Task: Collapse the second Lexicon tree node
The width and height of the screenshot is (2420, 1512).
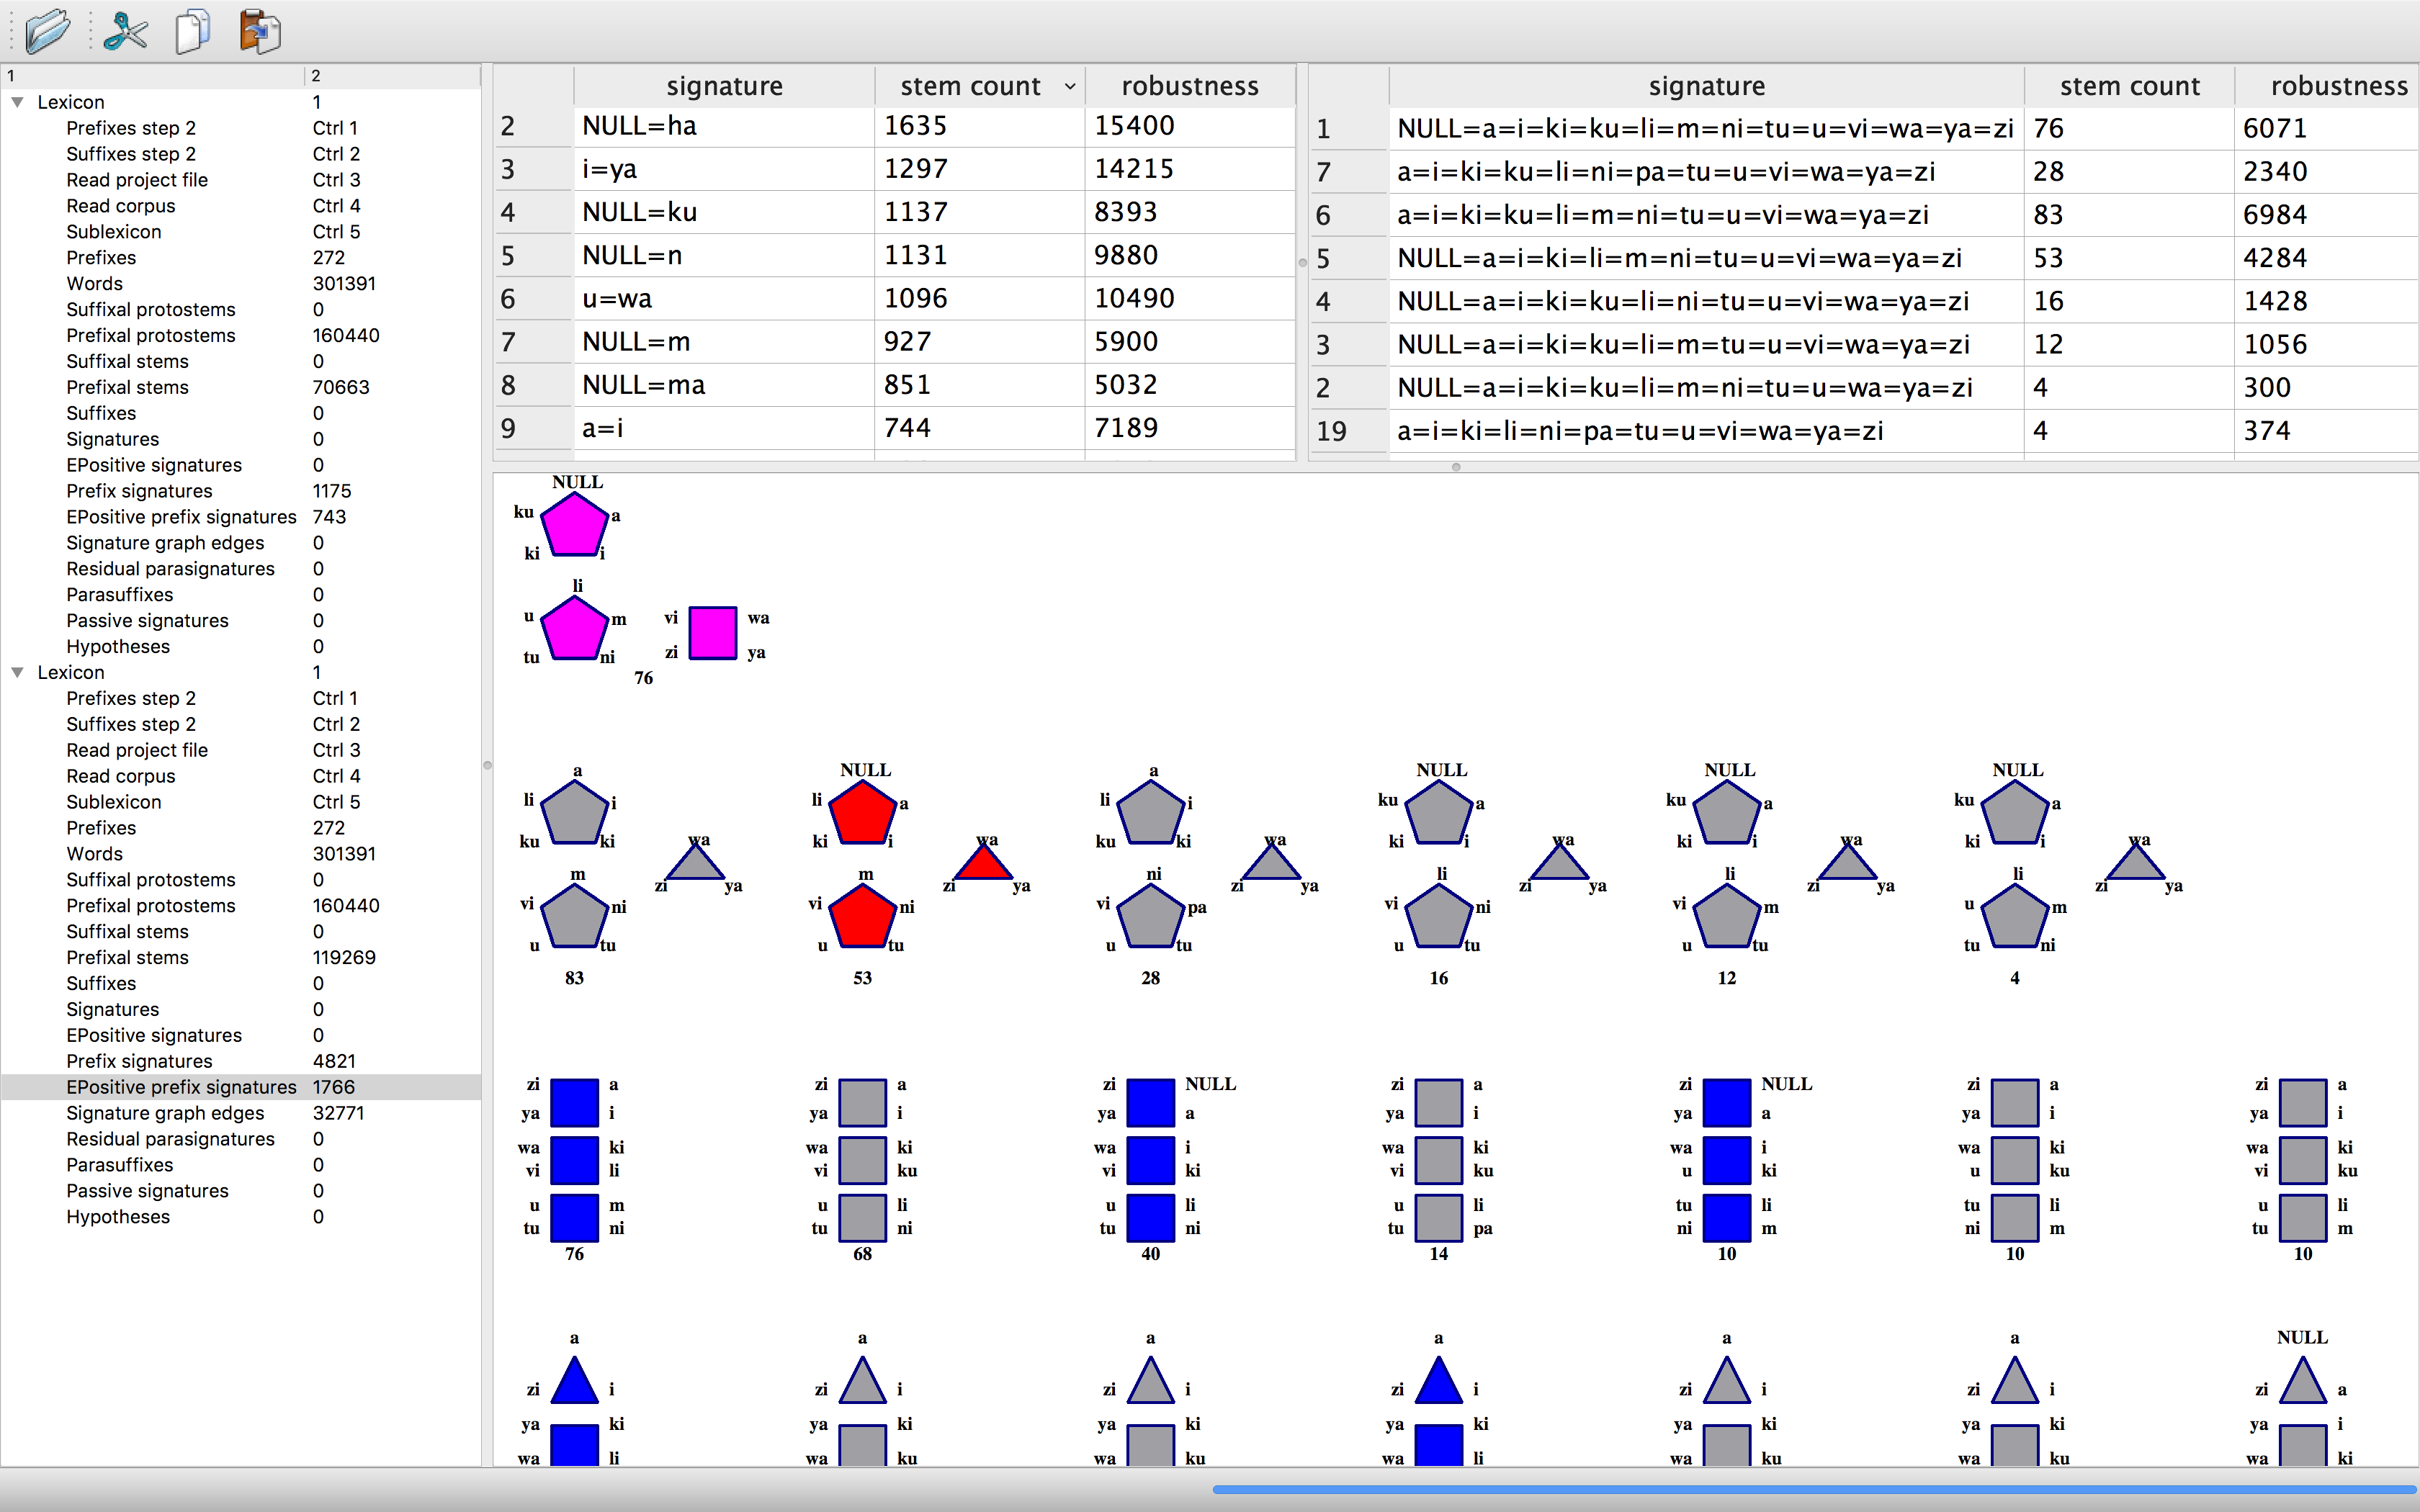Action: 17,672
